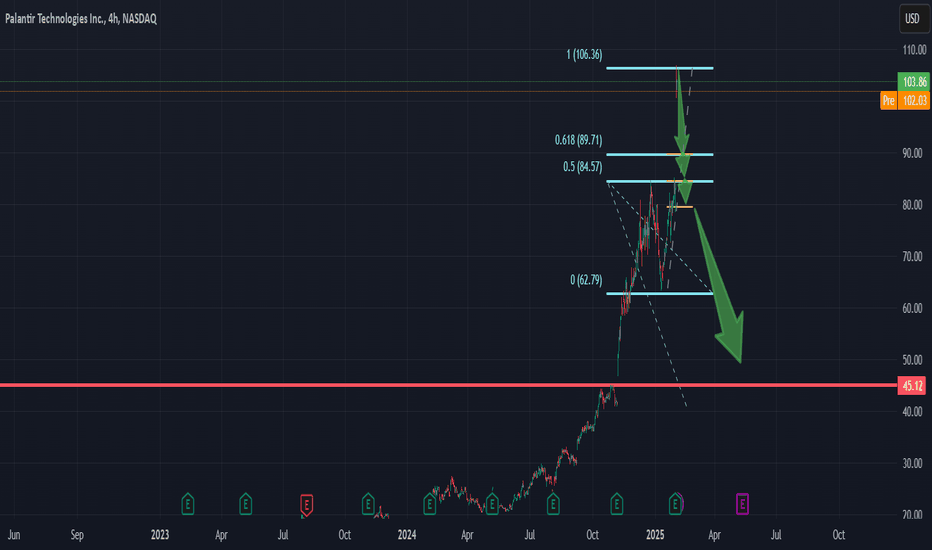Click the Palantir Technologies Inc. chart title
Viewport: 932px width, 550px height.
point(81,18)
